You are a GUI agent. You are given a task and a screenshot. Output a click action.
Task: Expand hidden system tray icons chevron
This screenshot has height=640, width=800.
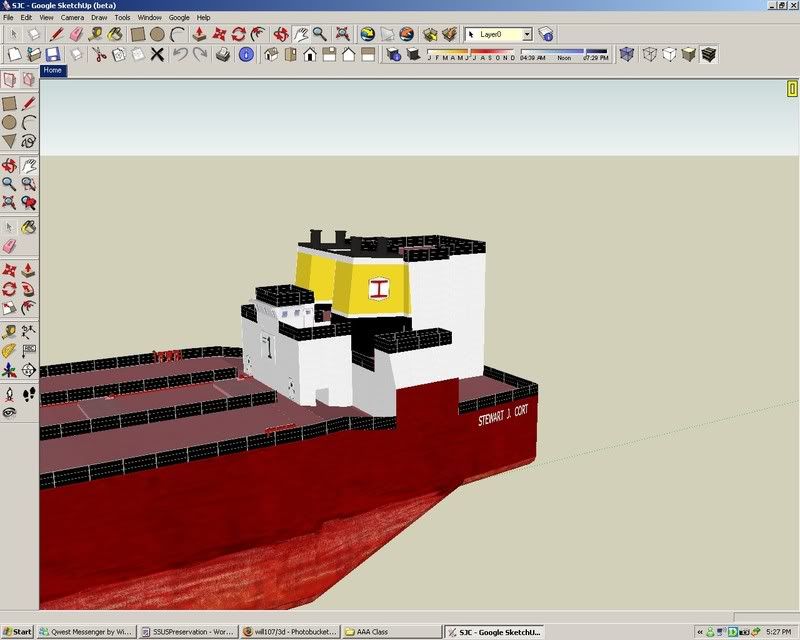click(x=700, y=632)
